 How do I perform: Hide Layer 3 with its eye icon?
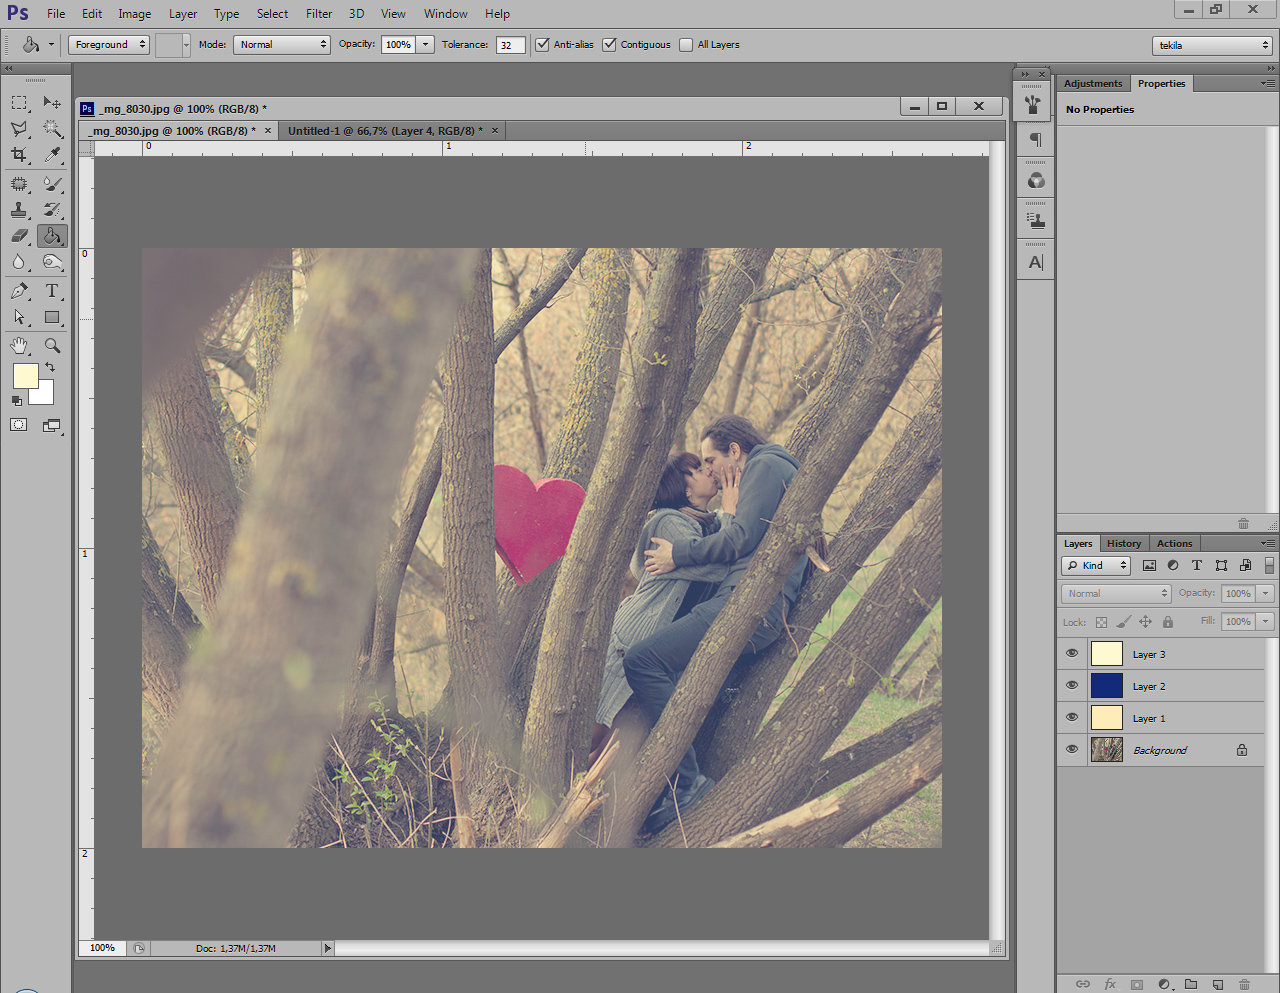coord(1072,653)
